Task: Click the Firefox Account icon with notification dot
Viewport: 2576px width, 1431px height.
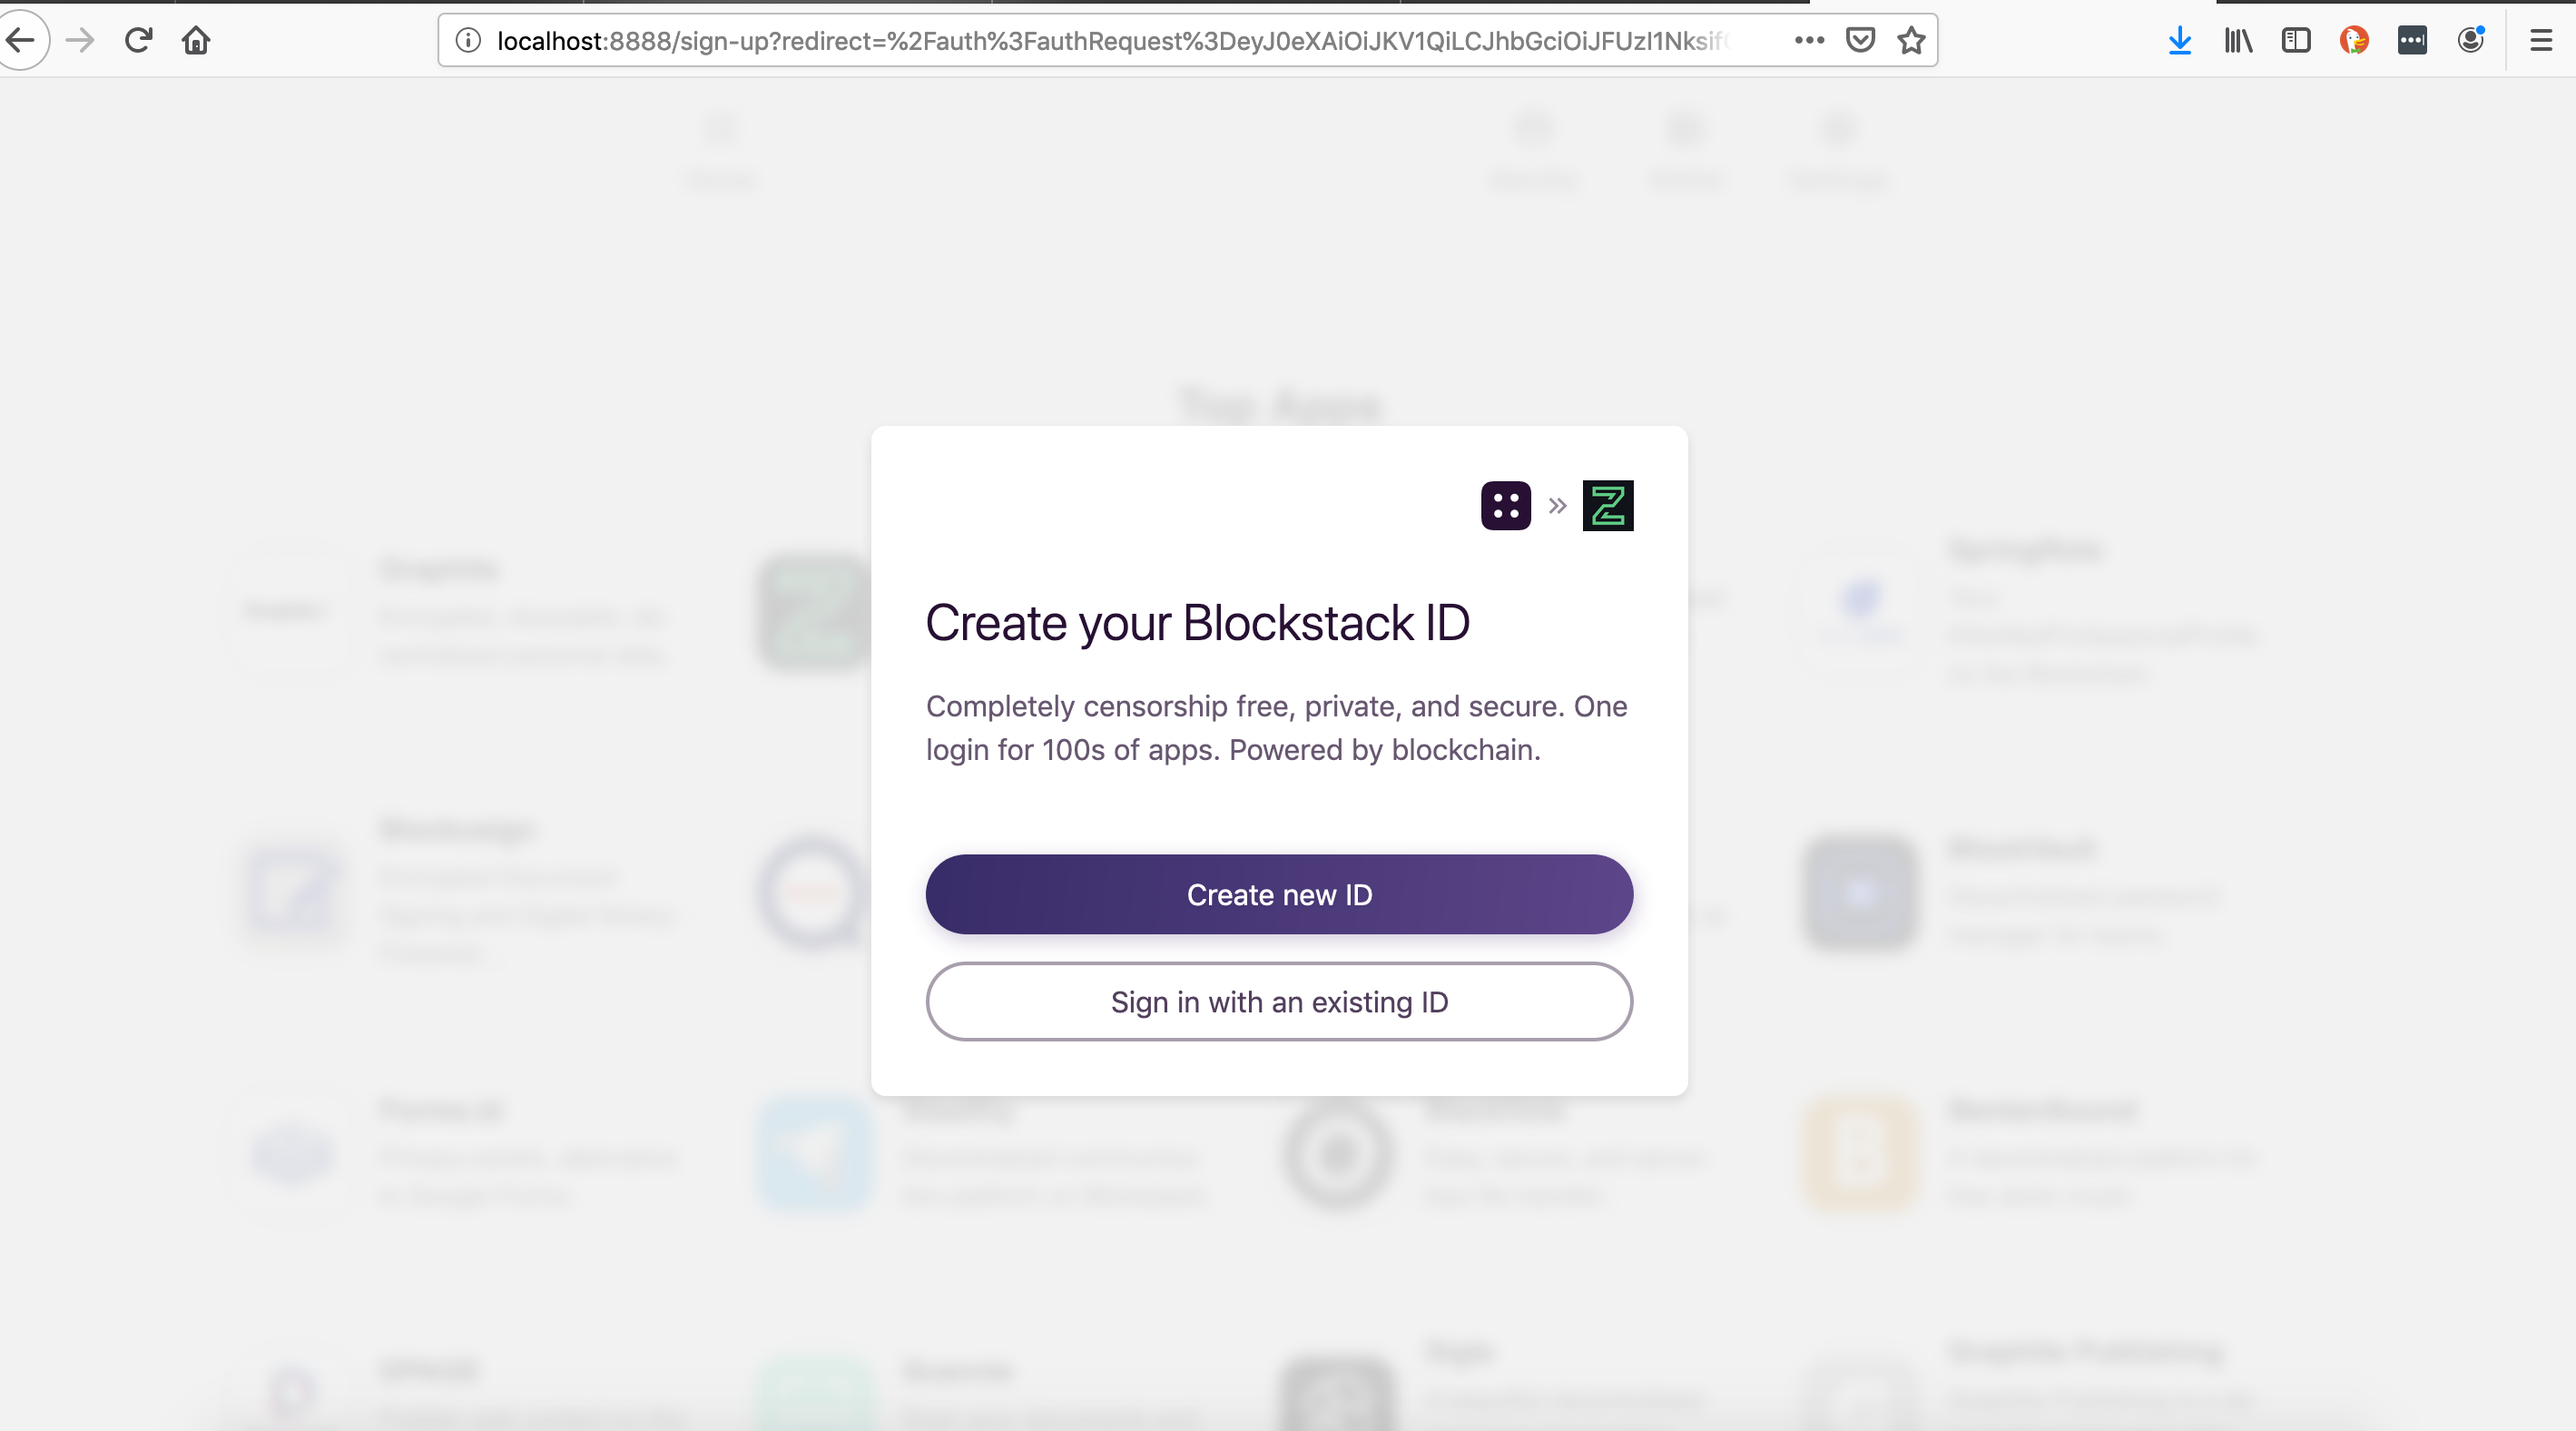Action: (2471, 40)
